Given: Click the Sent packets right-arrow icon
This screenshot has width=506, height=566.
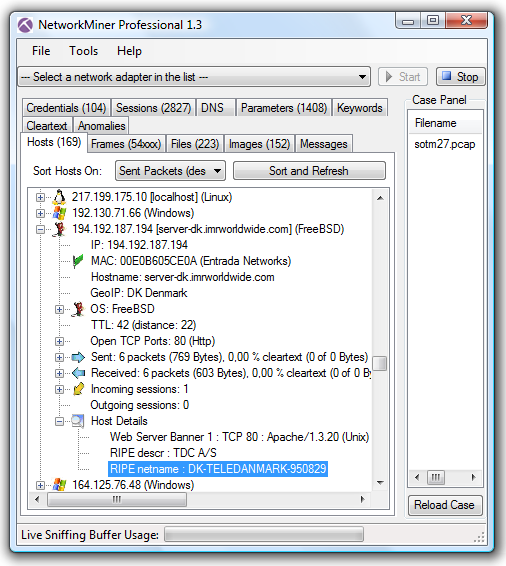Looking at the screenshot, I should (78, 357).
